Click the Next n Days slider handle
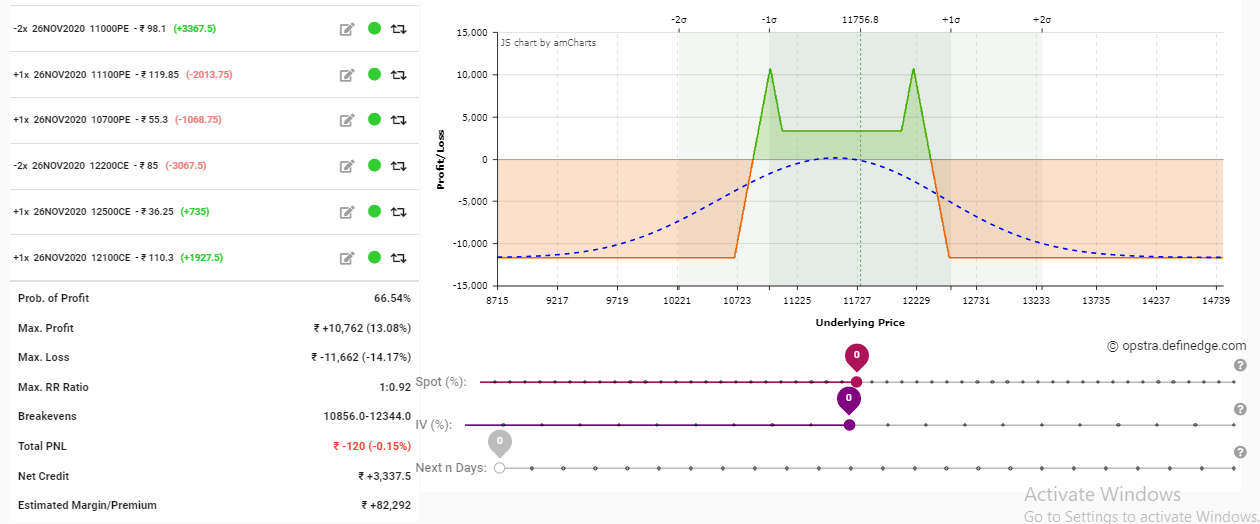Viewport: 1260px width, 524px height. click(x=499, y=467)
